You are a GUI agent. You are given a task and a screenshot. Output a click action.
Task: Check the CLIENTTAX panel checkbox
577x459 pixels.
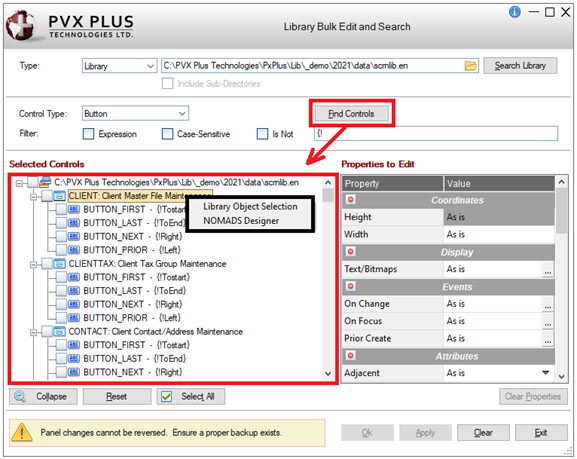(47, 264)
